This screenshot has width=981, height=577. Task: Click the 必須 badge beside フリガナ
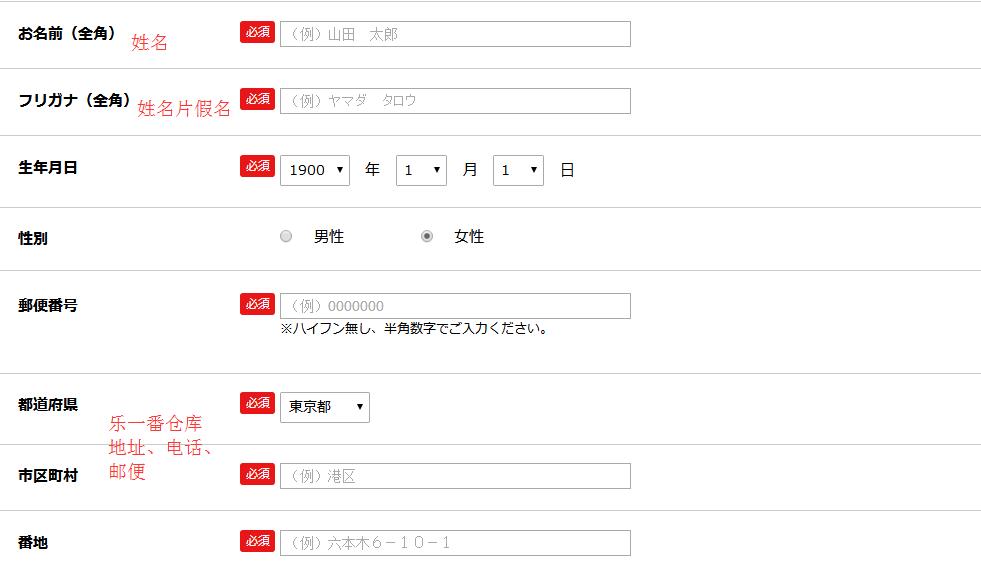pos(257,99)
